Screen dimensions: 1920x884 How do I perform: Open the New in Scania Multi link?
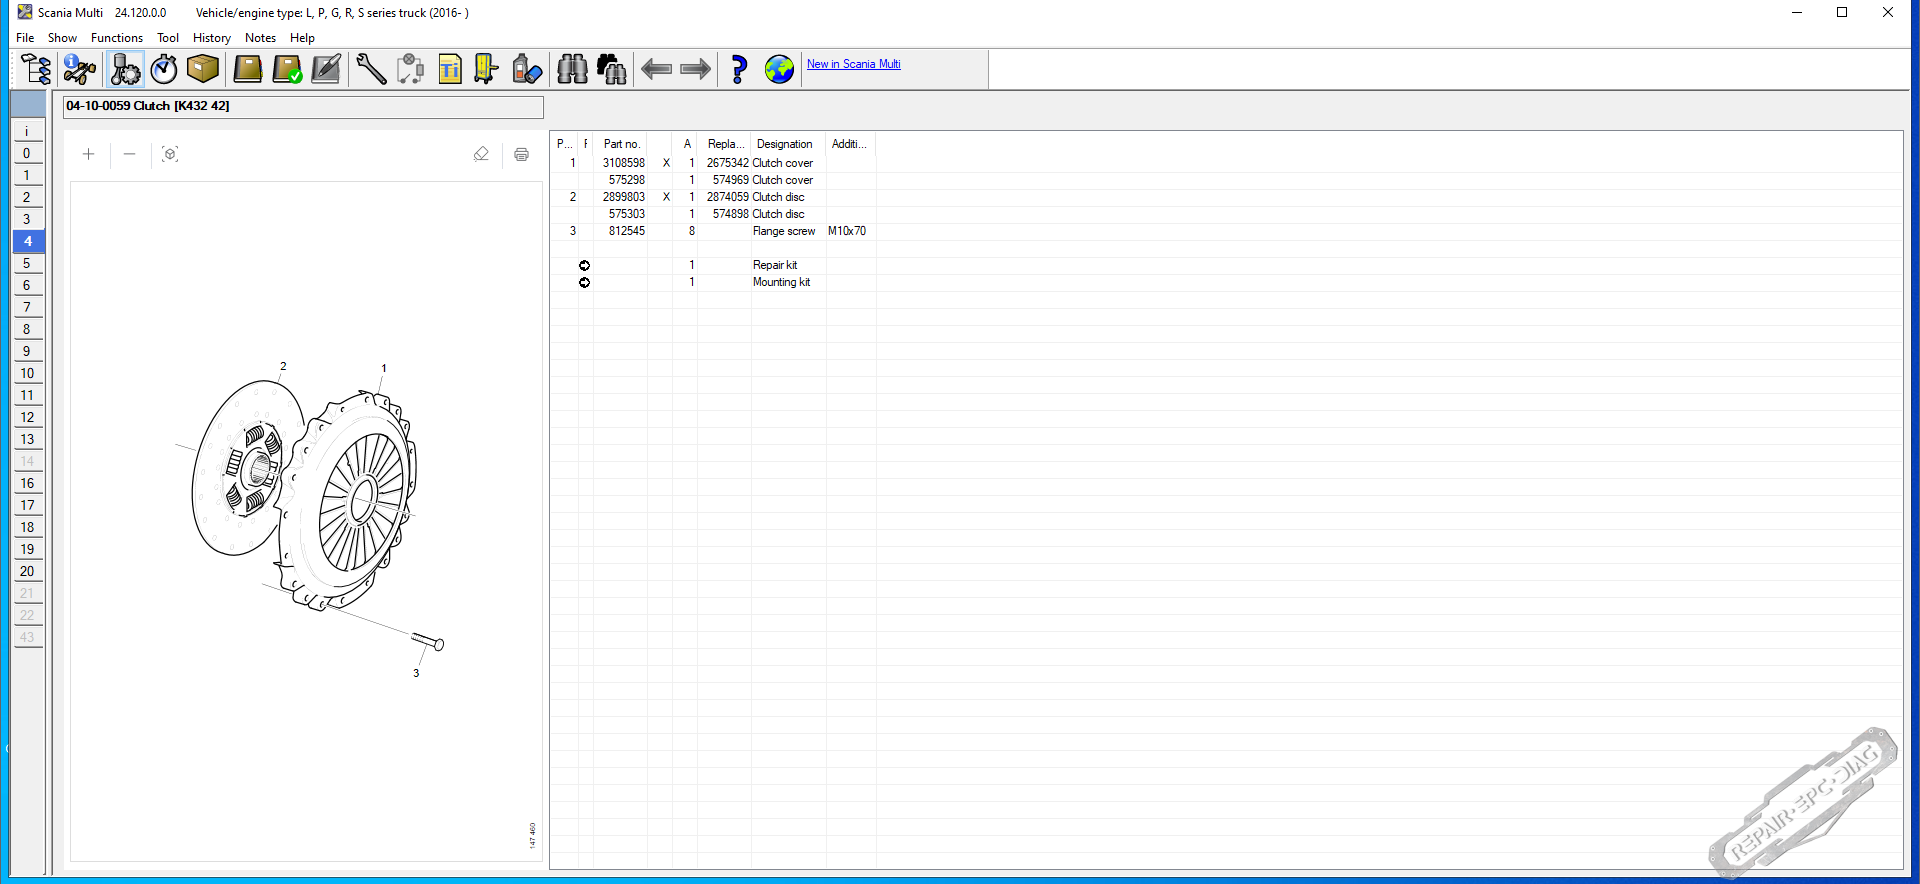tap(854, 64)
